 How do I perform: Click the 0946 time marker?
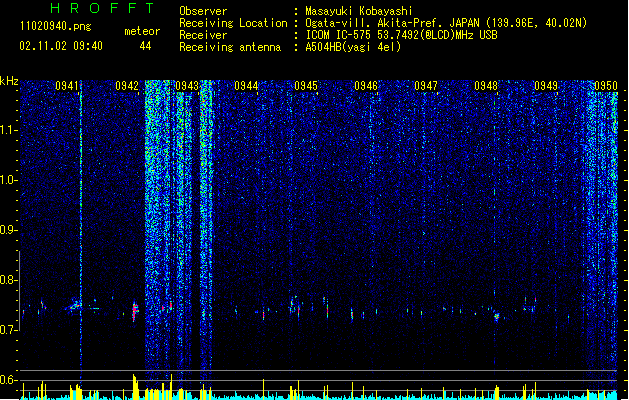pyautogui.click(x=366, y=85)
